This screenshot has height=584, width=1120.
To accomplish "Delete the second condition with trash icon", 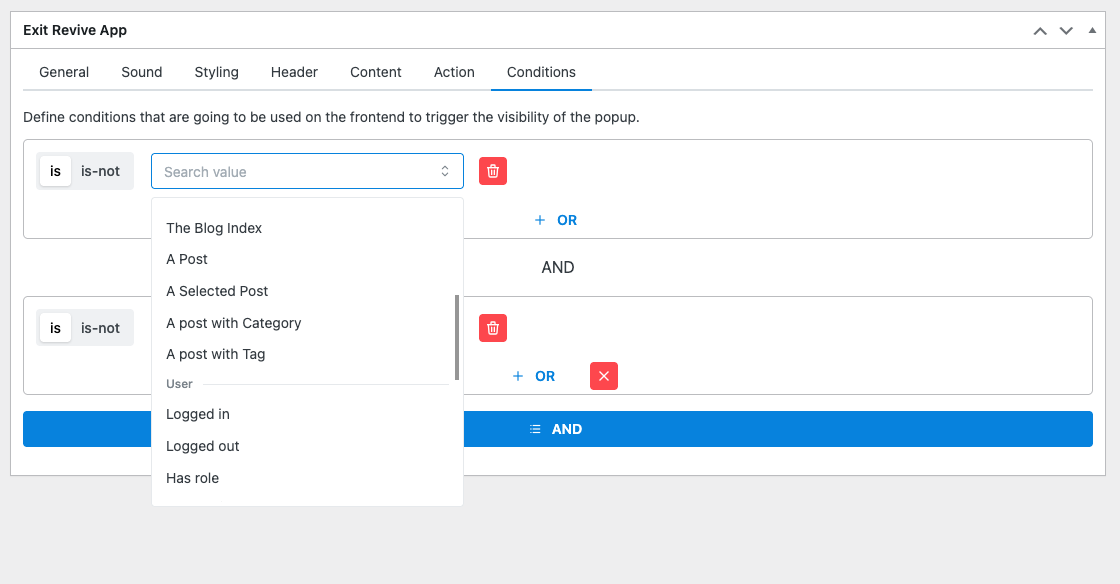I will (492, 328).
